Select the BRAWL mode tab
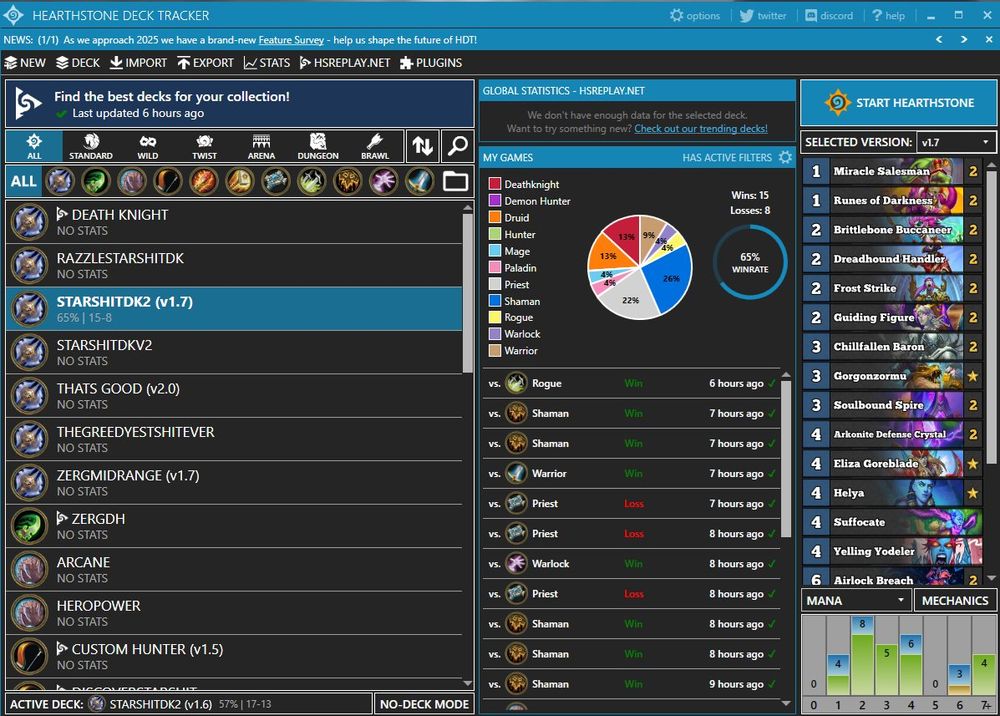Viewport: 1000px width, 716px height. (x=375, y=146)
